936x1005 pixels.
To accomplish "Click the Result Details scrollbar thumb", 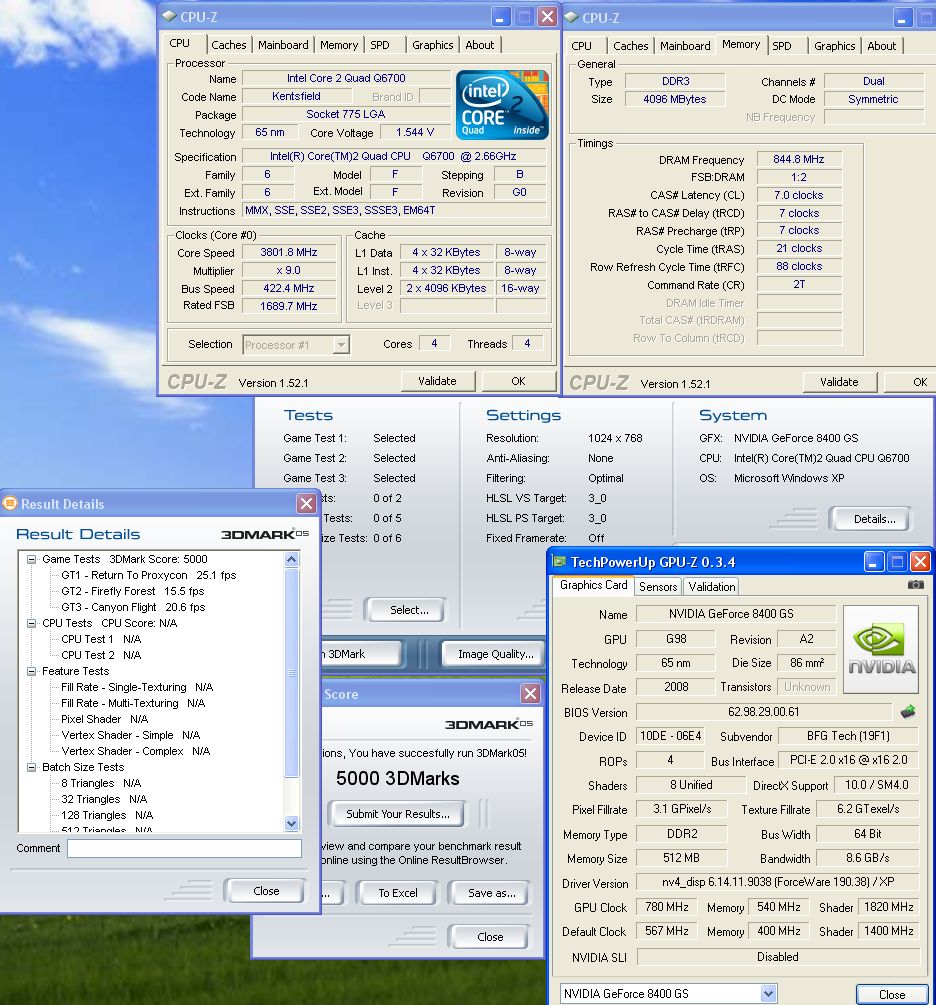I will (x=291, y=672).
